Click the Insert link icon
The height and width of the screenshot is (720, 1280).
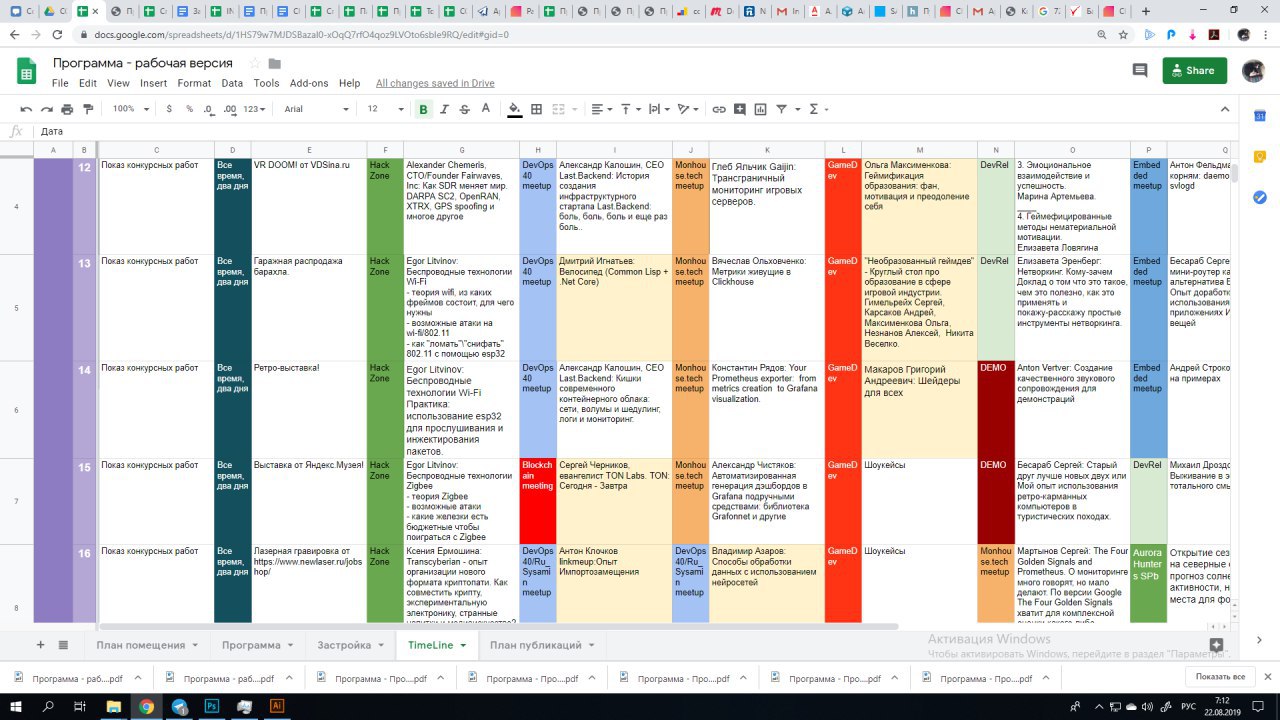(x=718, y=109)
